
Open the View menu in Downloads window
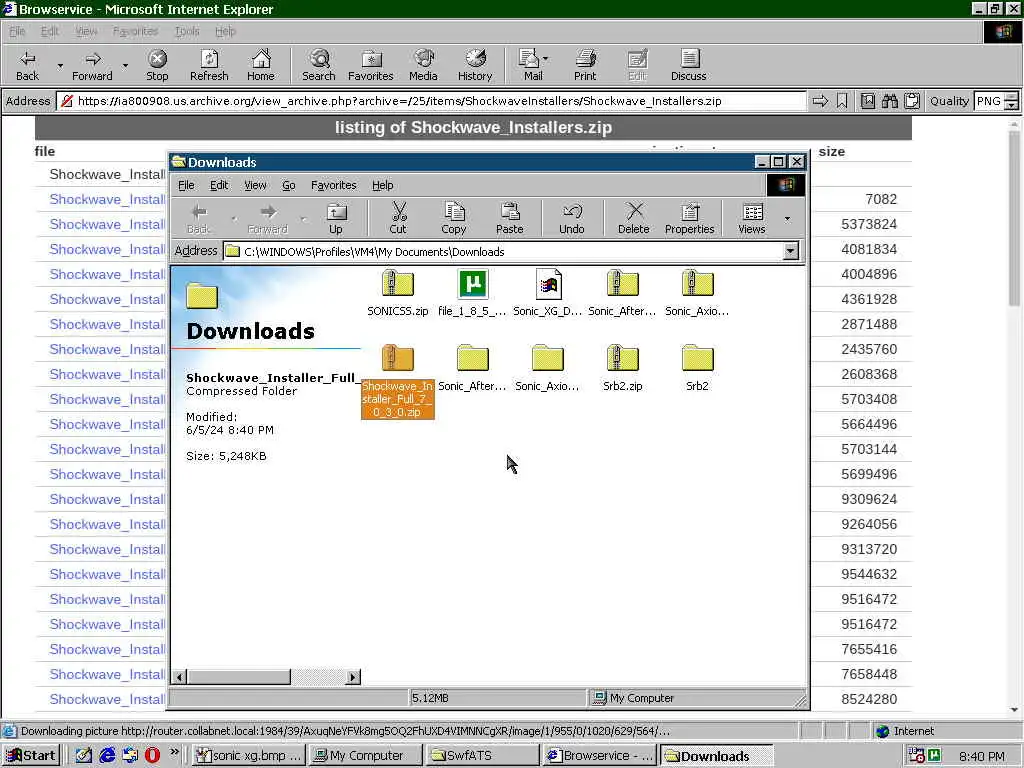click(x=255, y=185)
